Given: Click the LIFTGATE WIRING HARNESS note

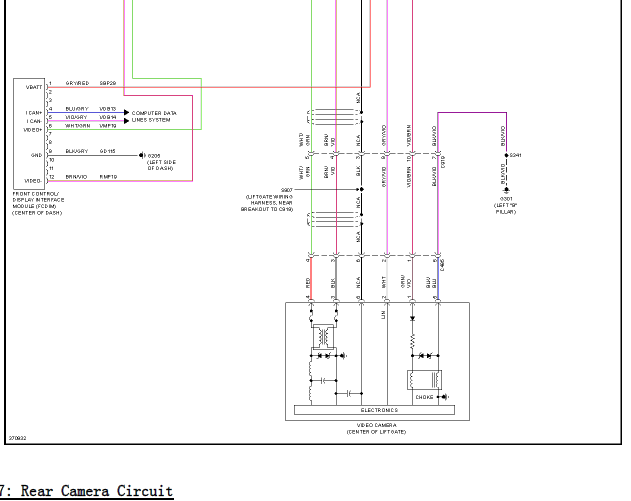Looking at the screenshot, I should click(267, 203).
